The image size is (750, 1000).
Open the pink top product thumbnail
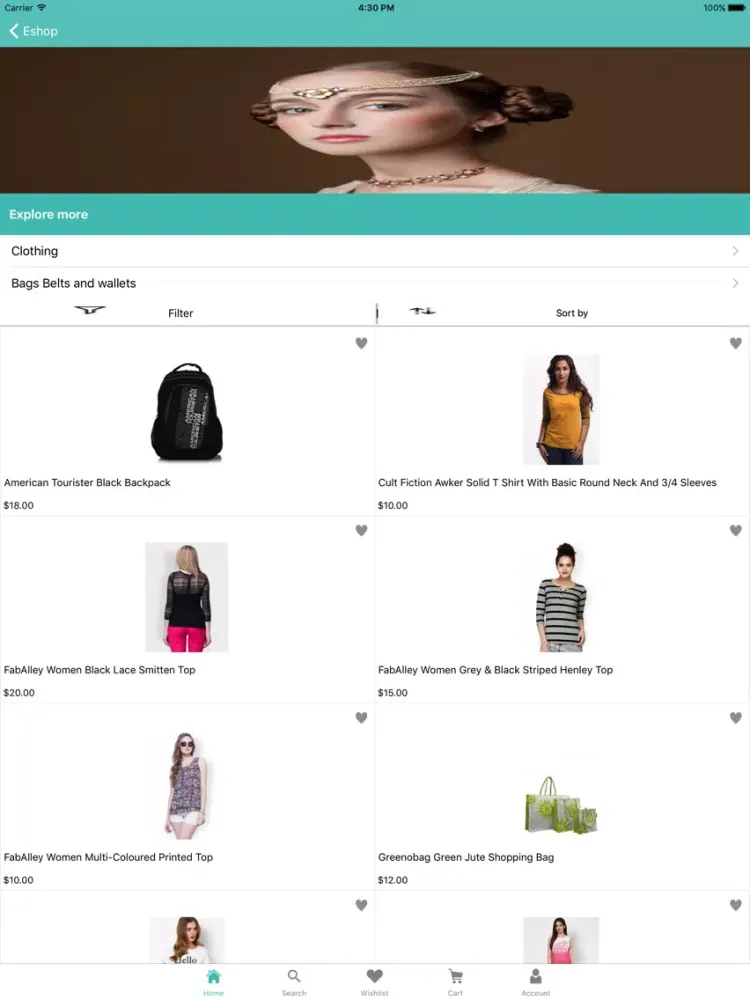click(561, 940)
